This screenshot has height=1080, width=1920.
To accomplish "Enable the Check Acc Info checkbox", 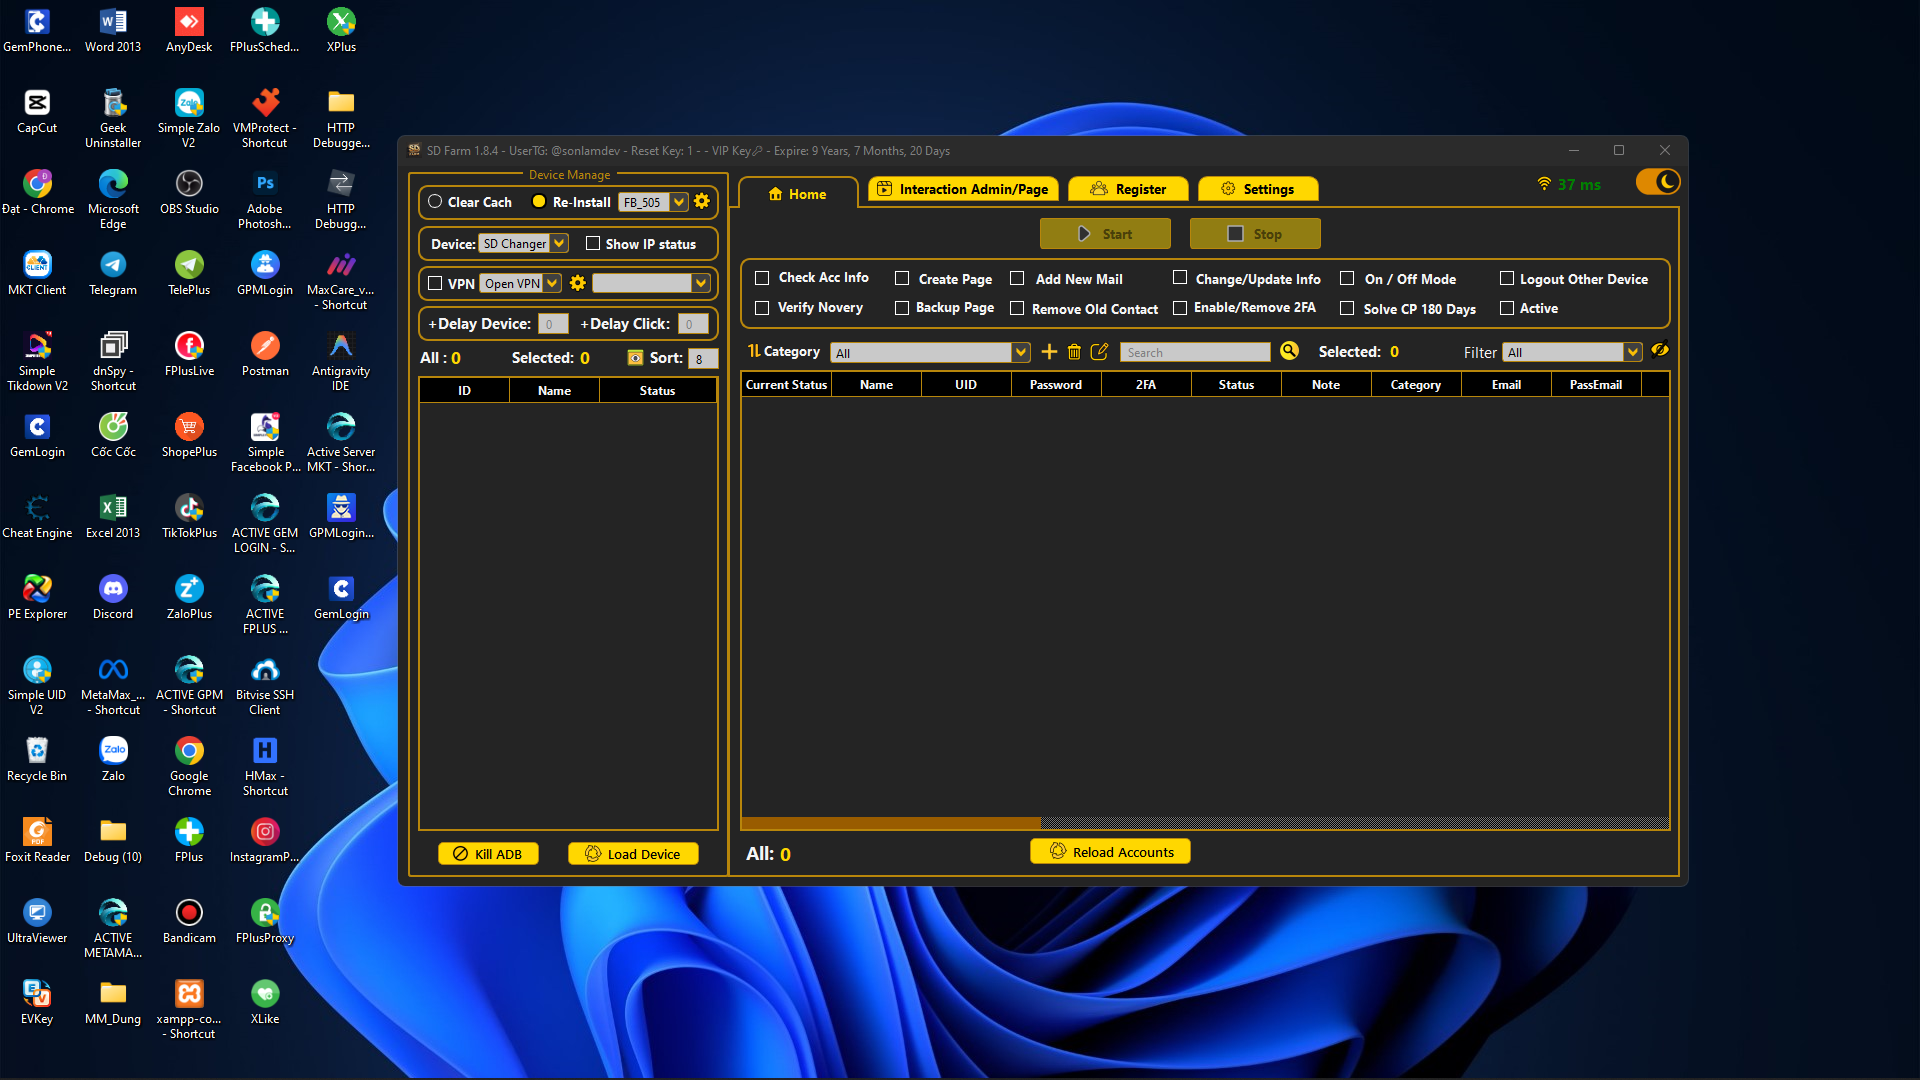I will coord(762,278).
